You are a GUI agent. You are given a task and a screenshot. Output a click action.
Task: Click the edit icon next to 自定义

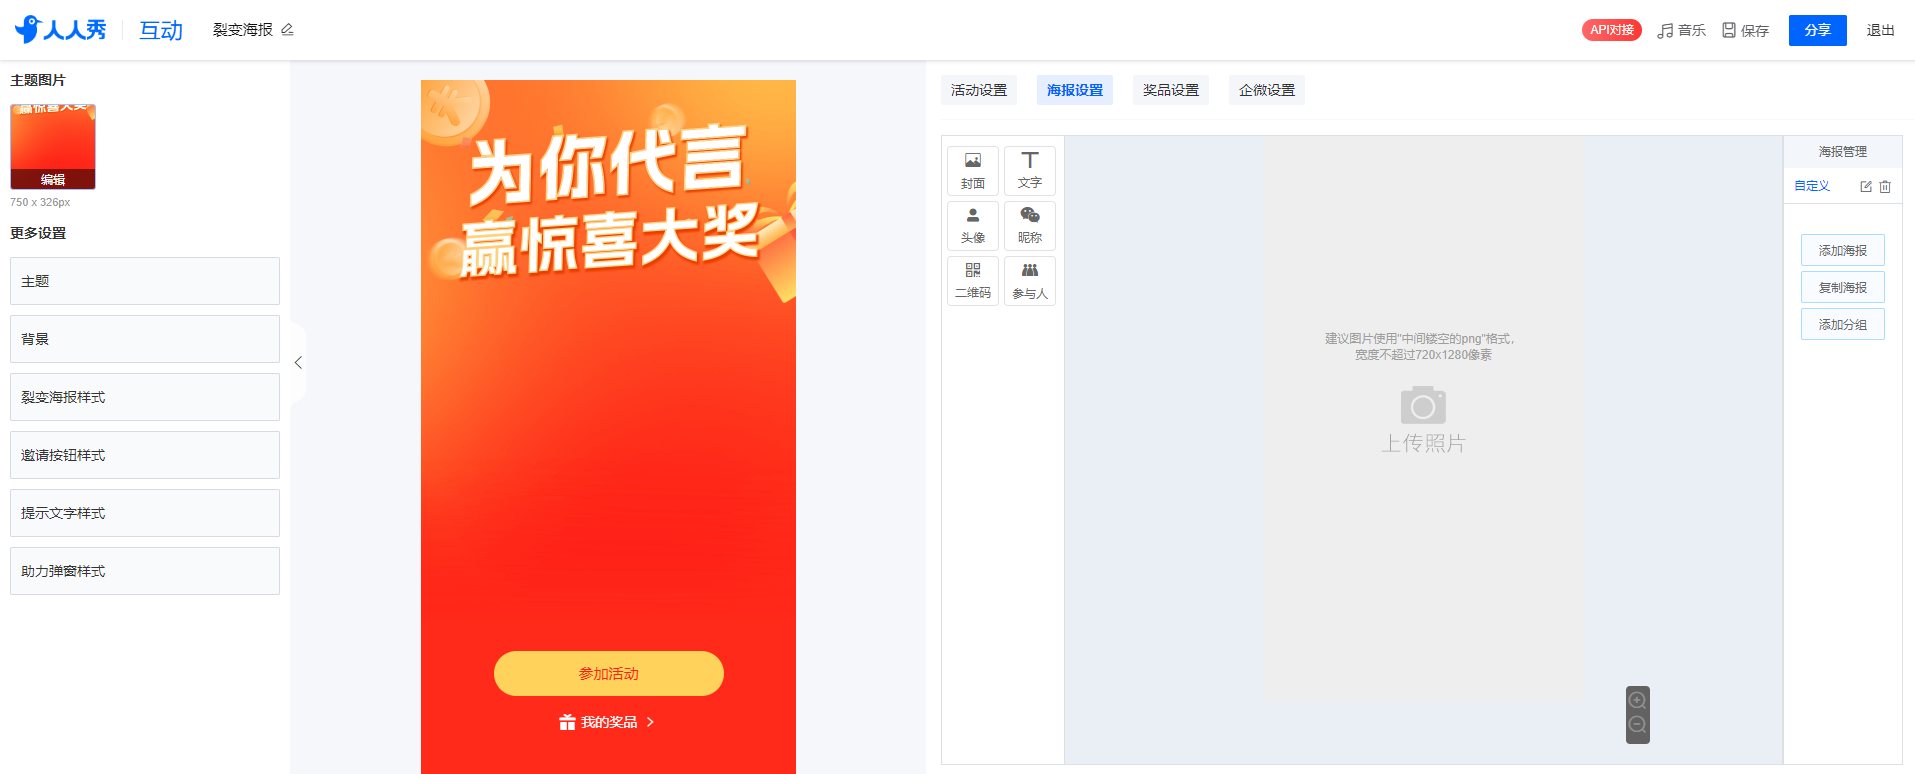[1865, 187]
